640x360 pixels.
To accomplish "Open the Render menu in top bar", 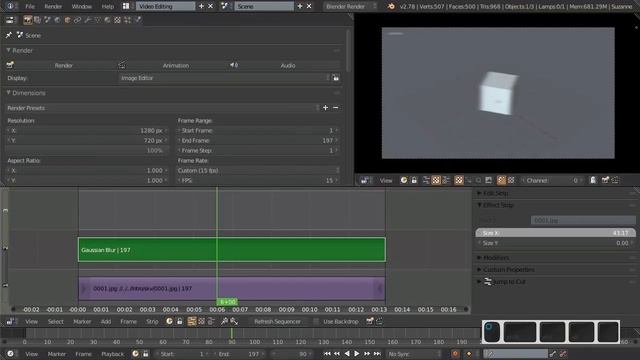I will click(x=53, y=6).
